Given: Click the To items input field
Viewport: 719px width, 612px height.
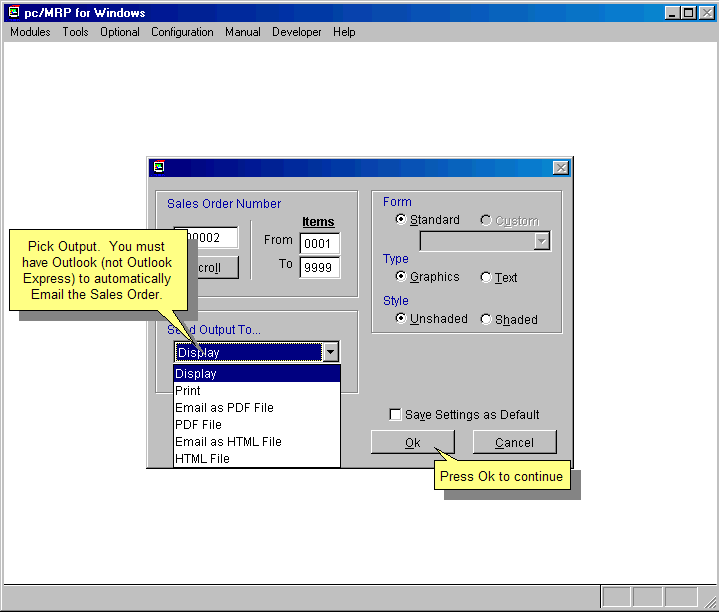Looking at the screenshot, I should [319, 267].
